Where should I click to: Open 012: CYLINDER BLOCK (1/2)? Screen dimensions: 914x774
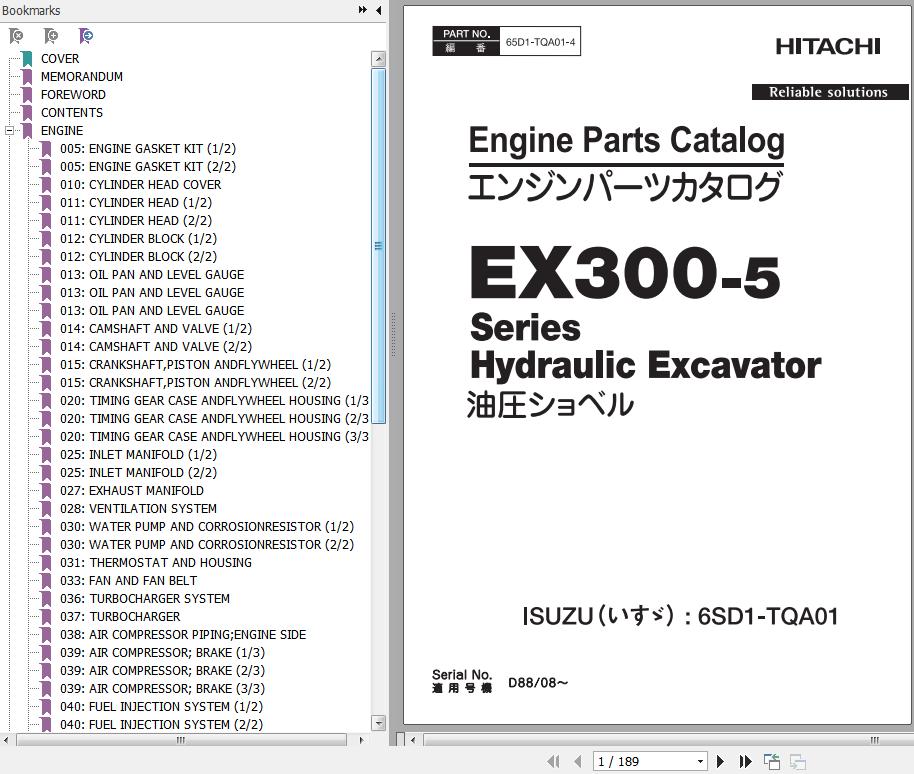click(138, 240)
